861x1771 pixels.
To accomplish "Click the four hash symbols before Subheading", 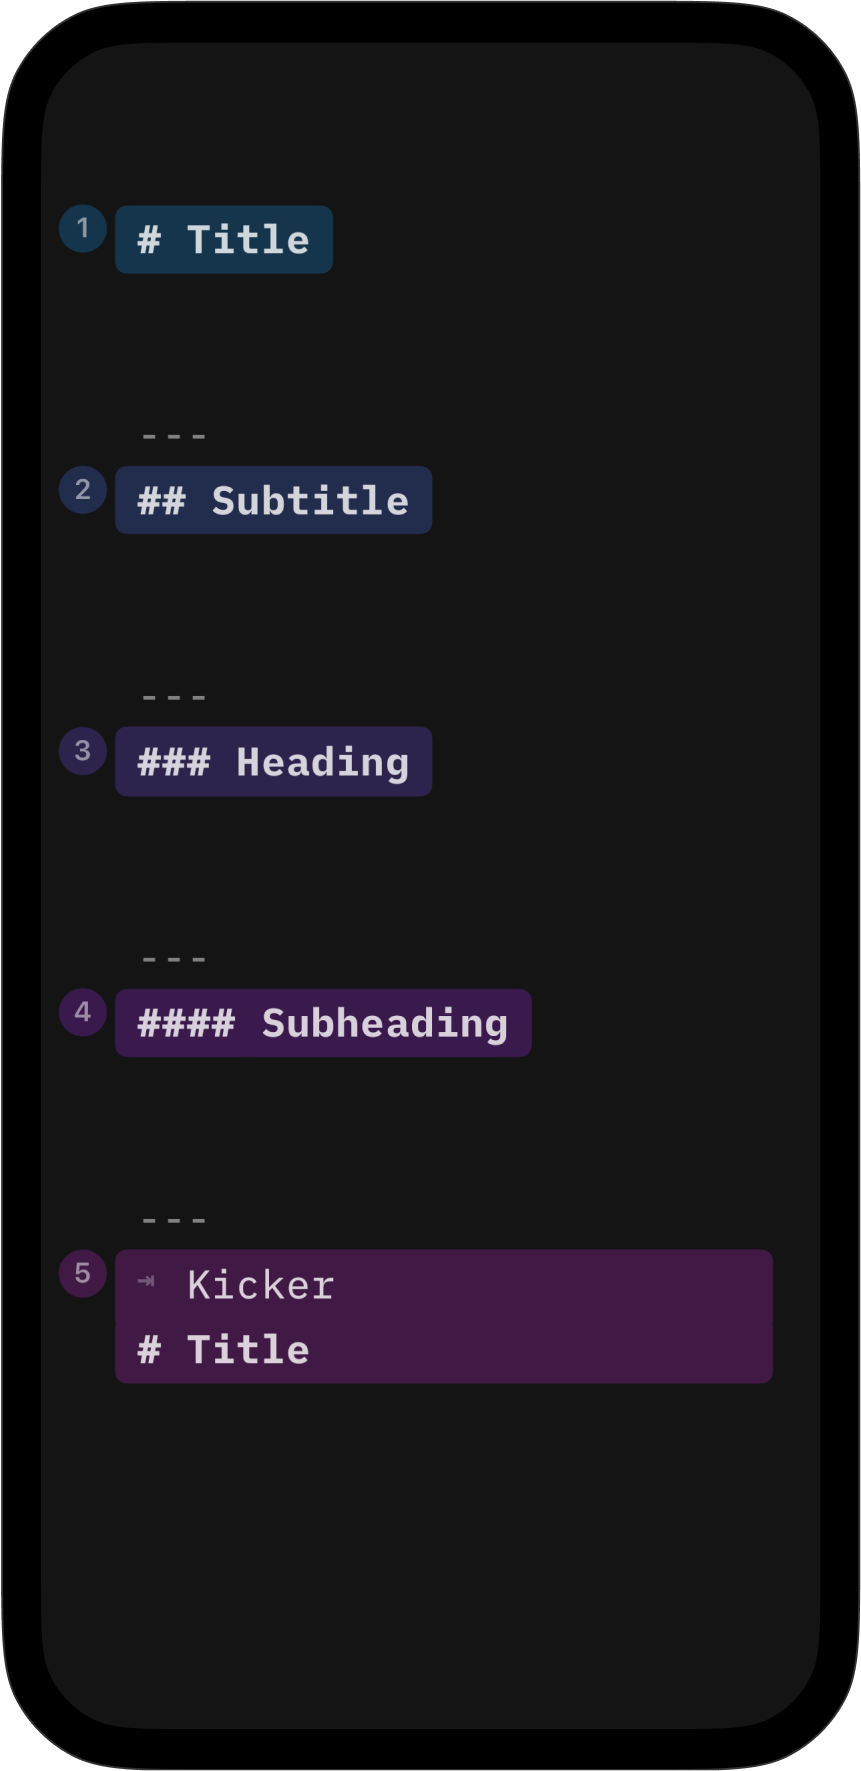I will (x=186, y=1024).
